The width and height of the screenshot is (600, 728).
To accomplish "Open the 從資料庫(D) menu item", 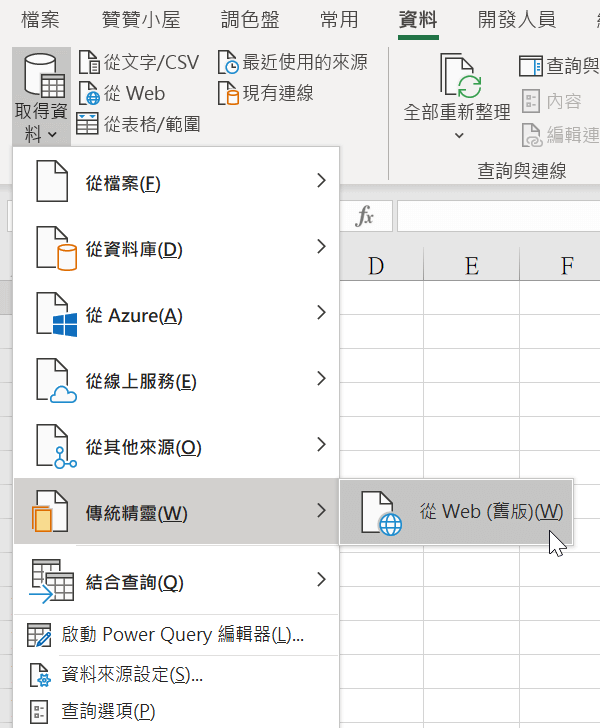I will click(x=176, y=247).
